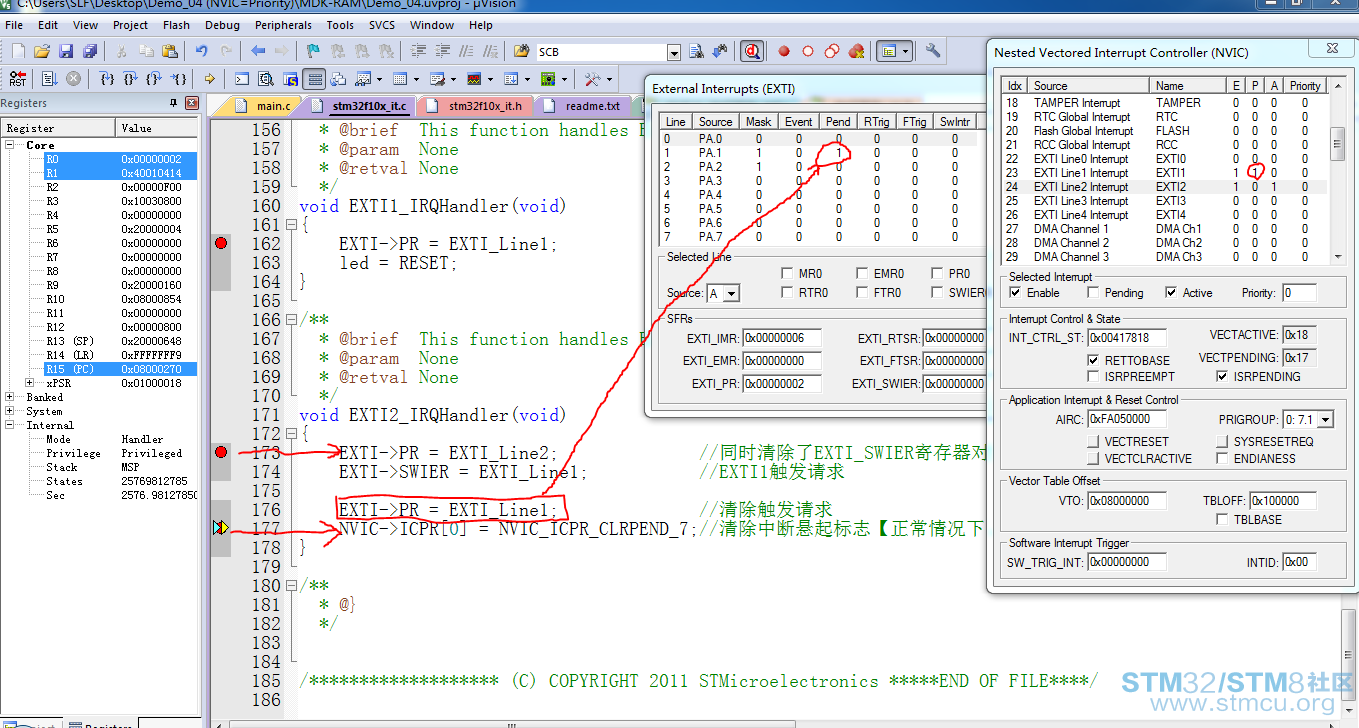Click the VECTRESET button

1093,442
